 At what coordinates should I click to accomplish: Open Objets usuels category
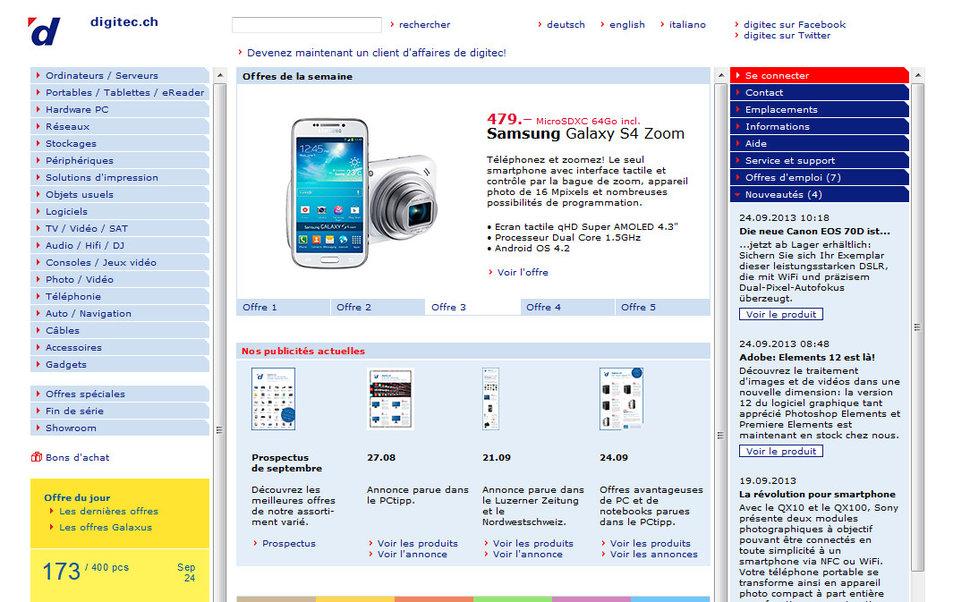(119, 194)
